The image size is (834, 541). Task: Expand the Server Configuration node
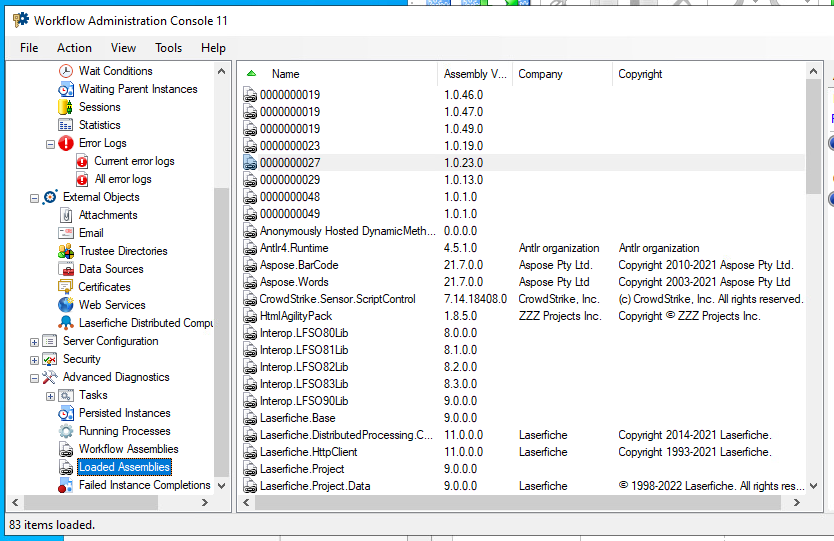pos(35,342)
